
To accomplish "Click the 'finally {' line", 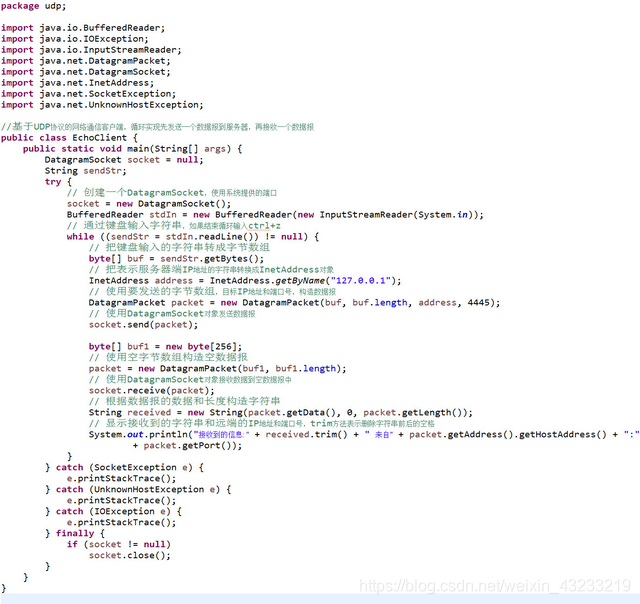I will point(75,534).
